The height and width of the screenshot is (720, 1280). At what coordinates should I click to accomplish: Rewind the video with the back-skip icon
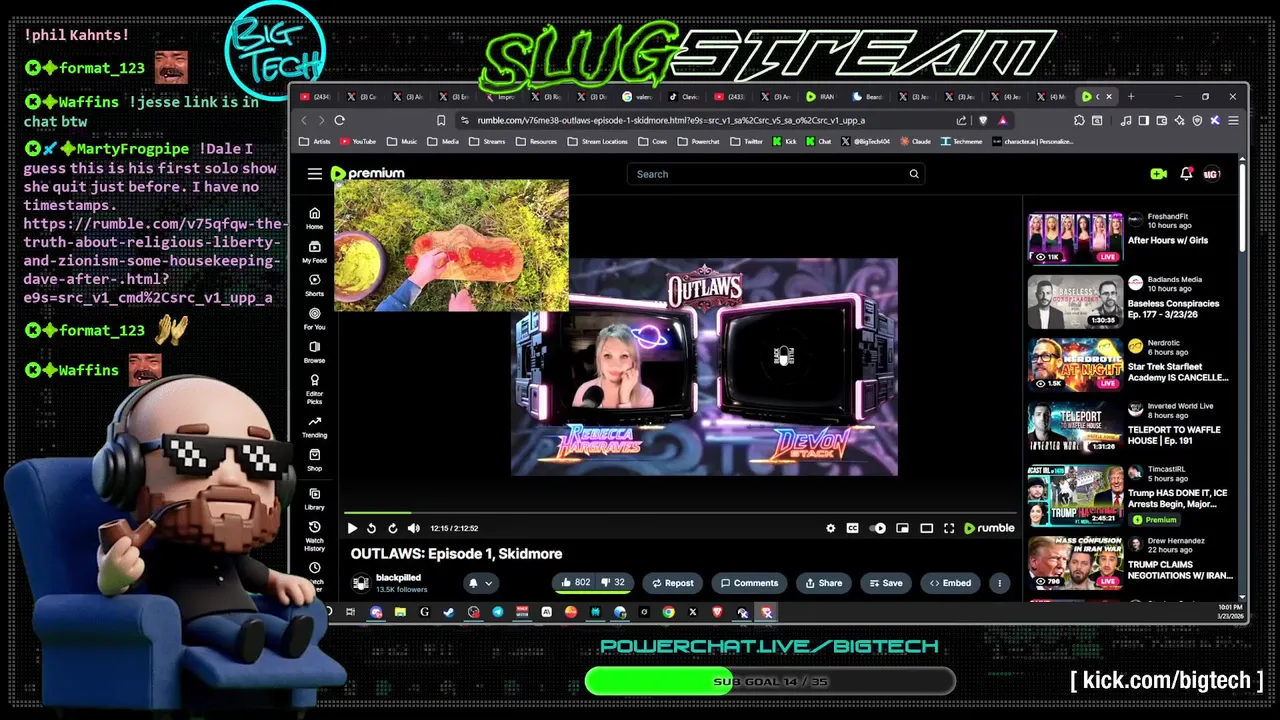coord(371,528)
